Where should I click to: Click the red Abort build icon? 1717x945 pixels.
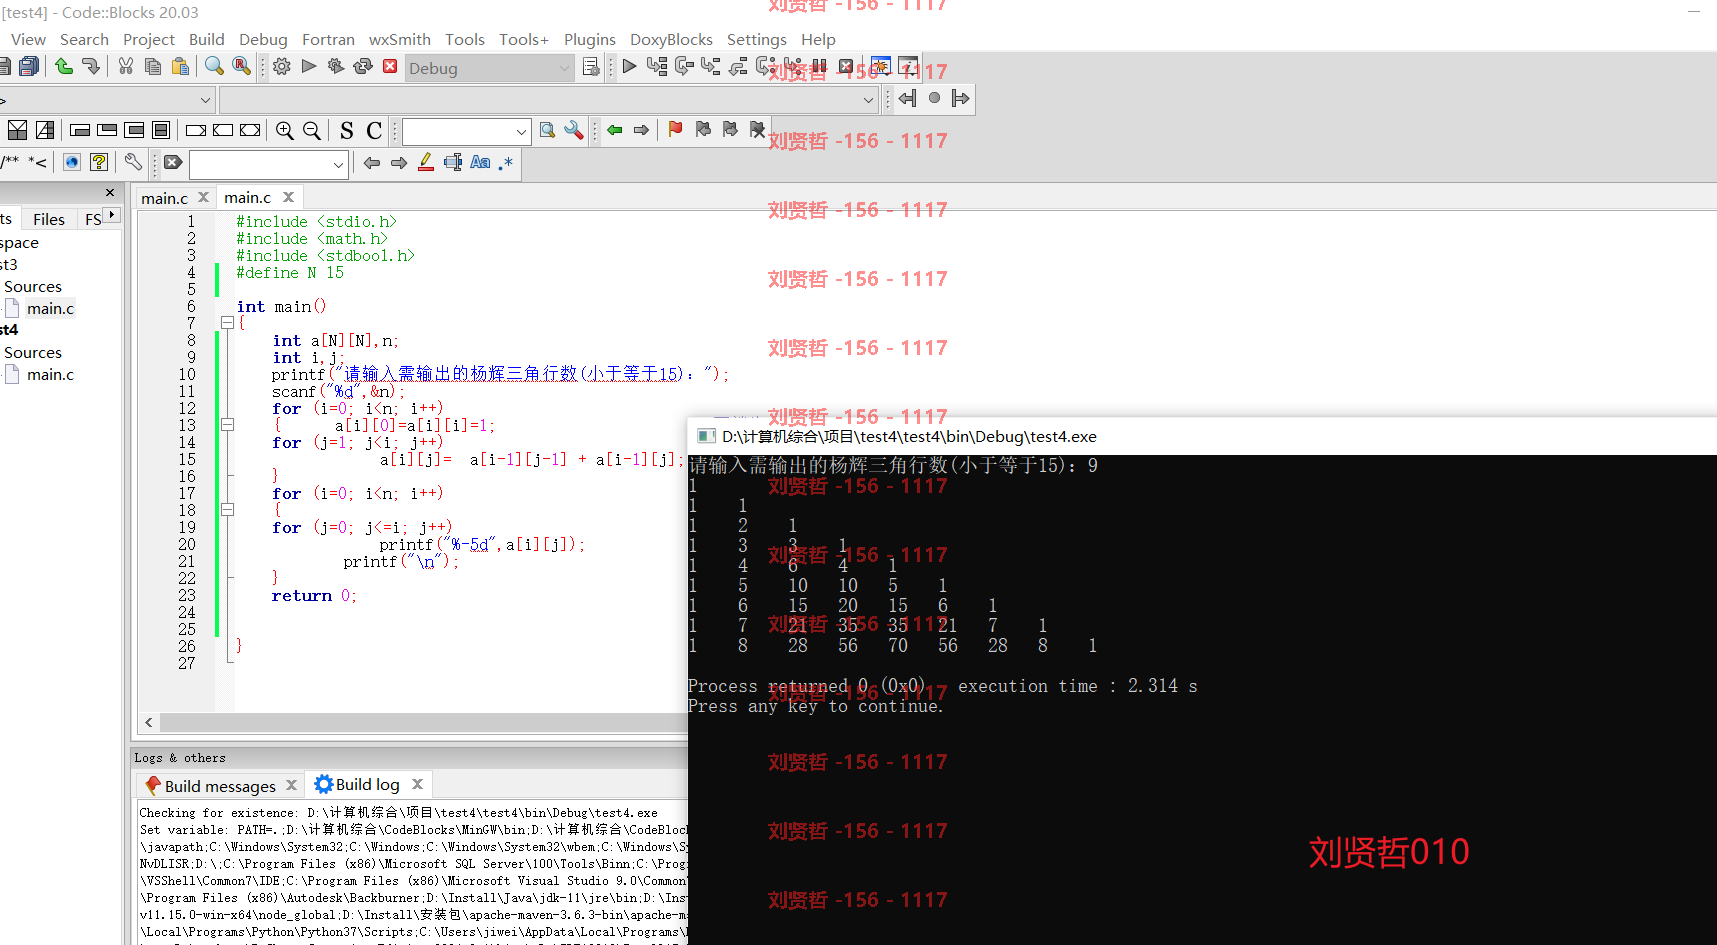click(x=390, y=66)
